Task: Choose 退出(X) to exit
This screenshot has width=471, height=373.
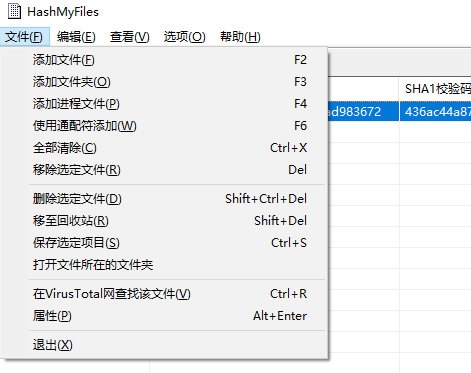Action: 165,345
